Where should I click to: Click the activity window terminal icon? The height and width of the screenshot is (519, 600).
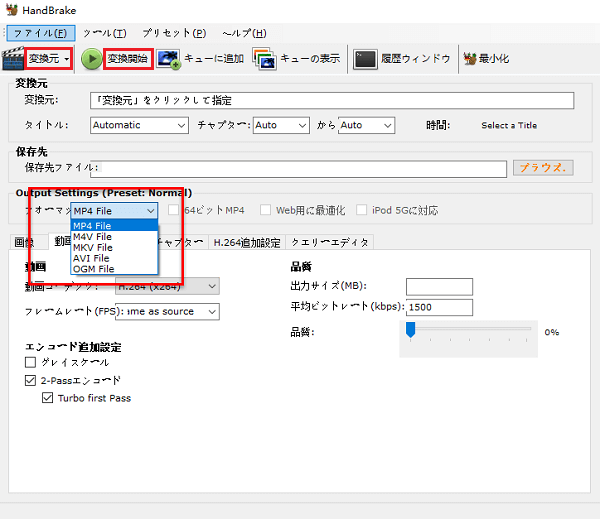point(365,59)
